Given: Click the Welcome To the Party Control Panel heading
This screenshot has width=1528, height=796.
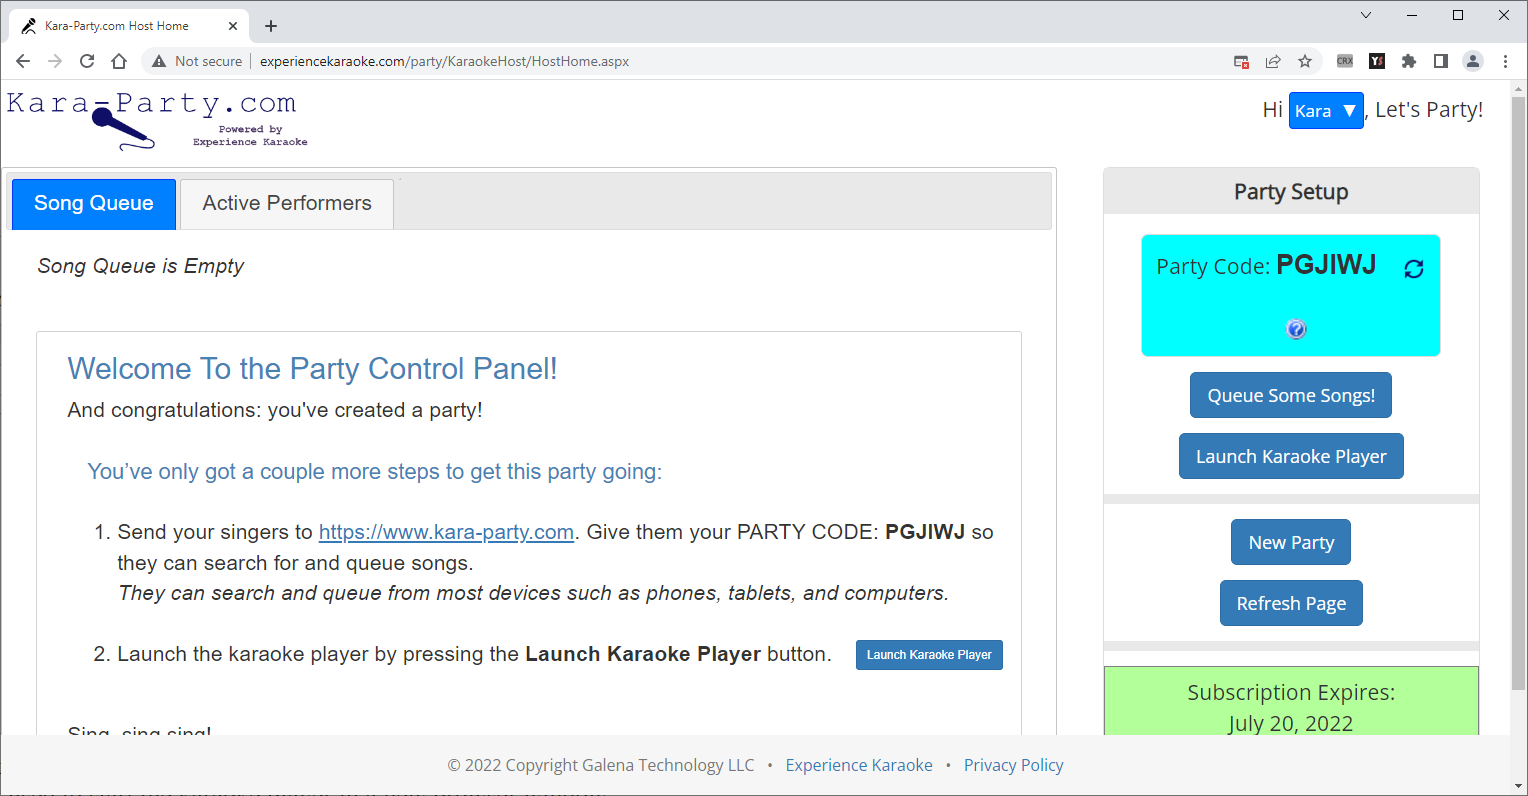Looking at the screenshot, I should [312, 368].
